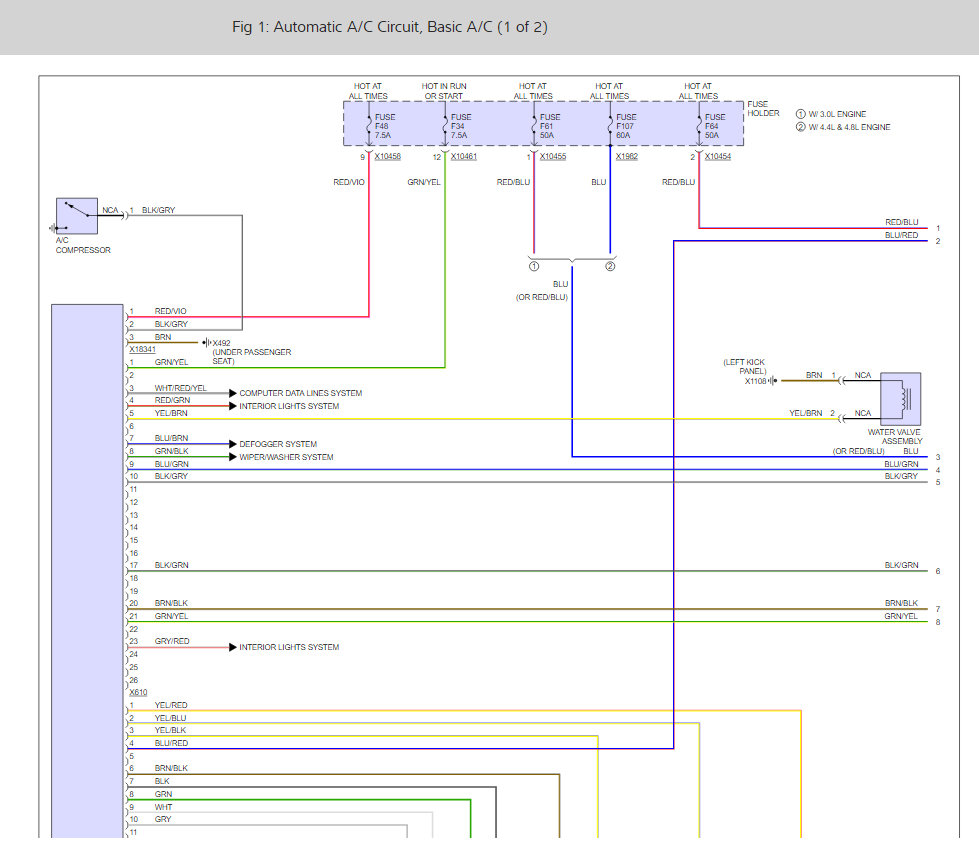The image size is (979, 848).
Task: Click the "HOT IN RUN OR START" heading
Action: click(444, 91)
